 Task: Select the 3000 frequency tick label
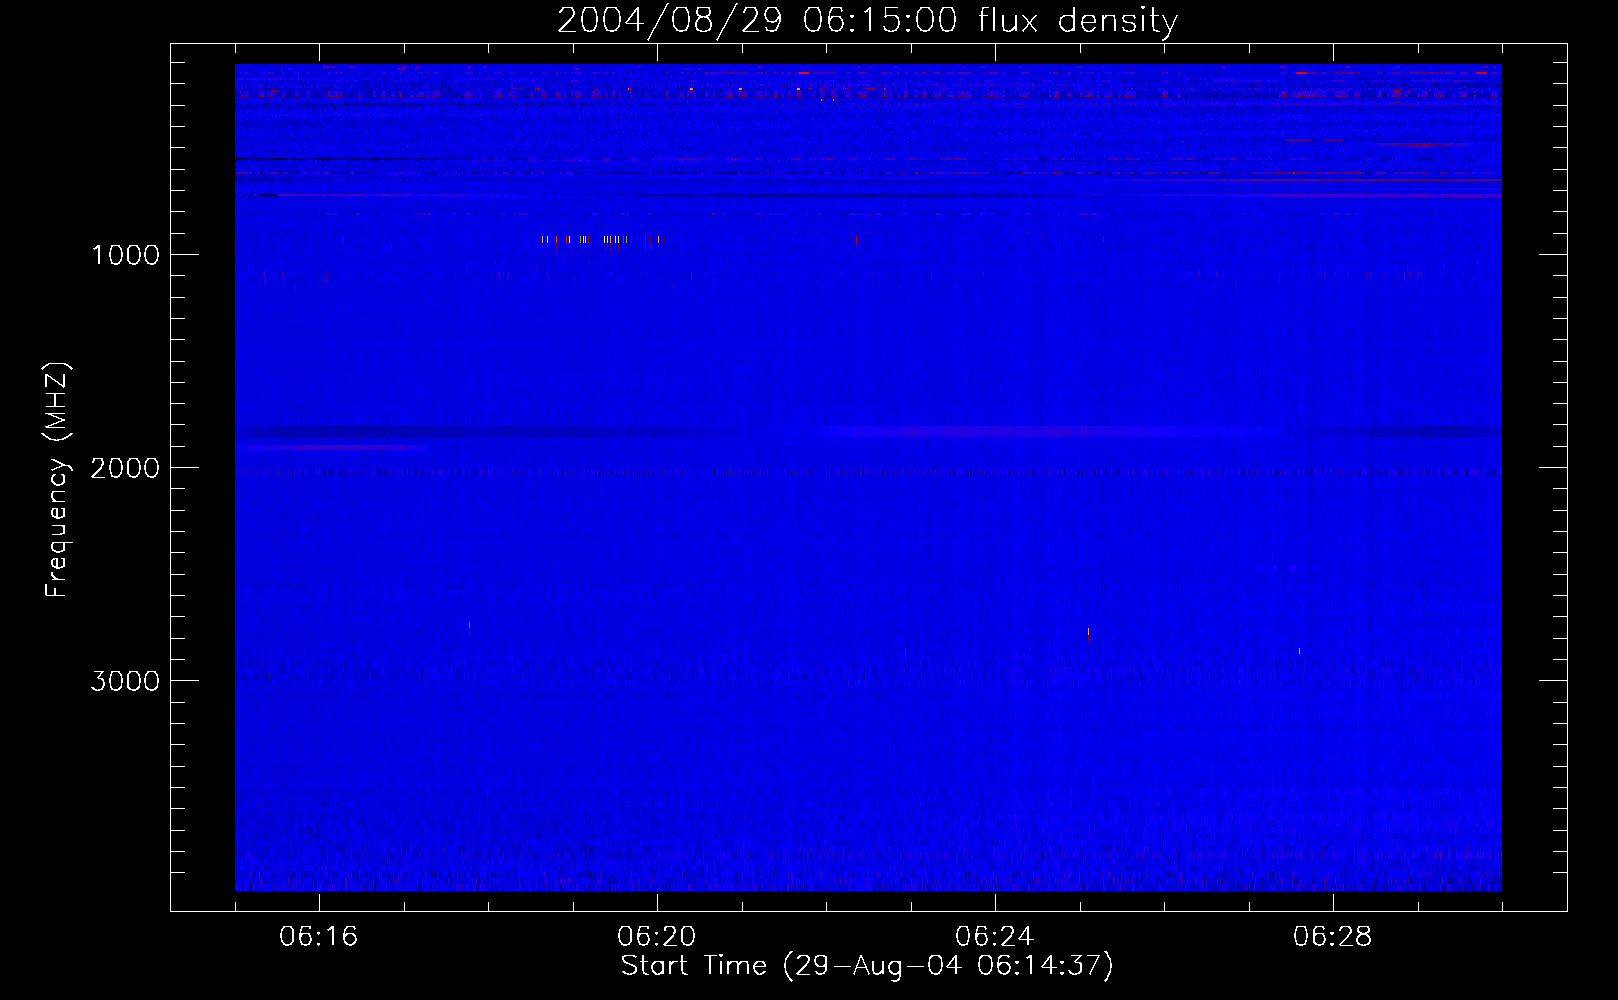[x=125, y=681]
